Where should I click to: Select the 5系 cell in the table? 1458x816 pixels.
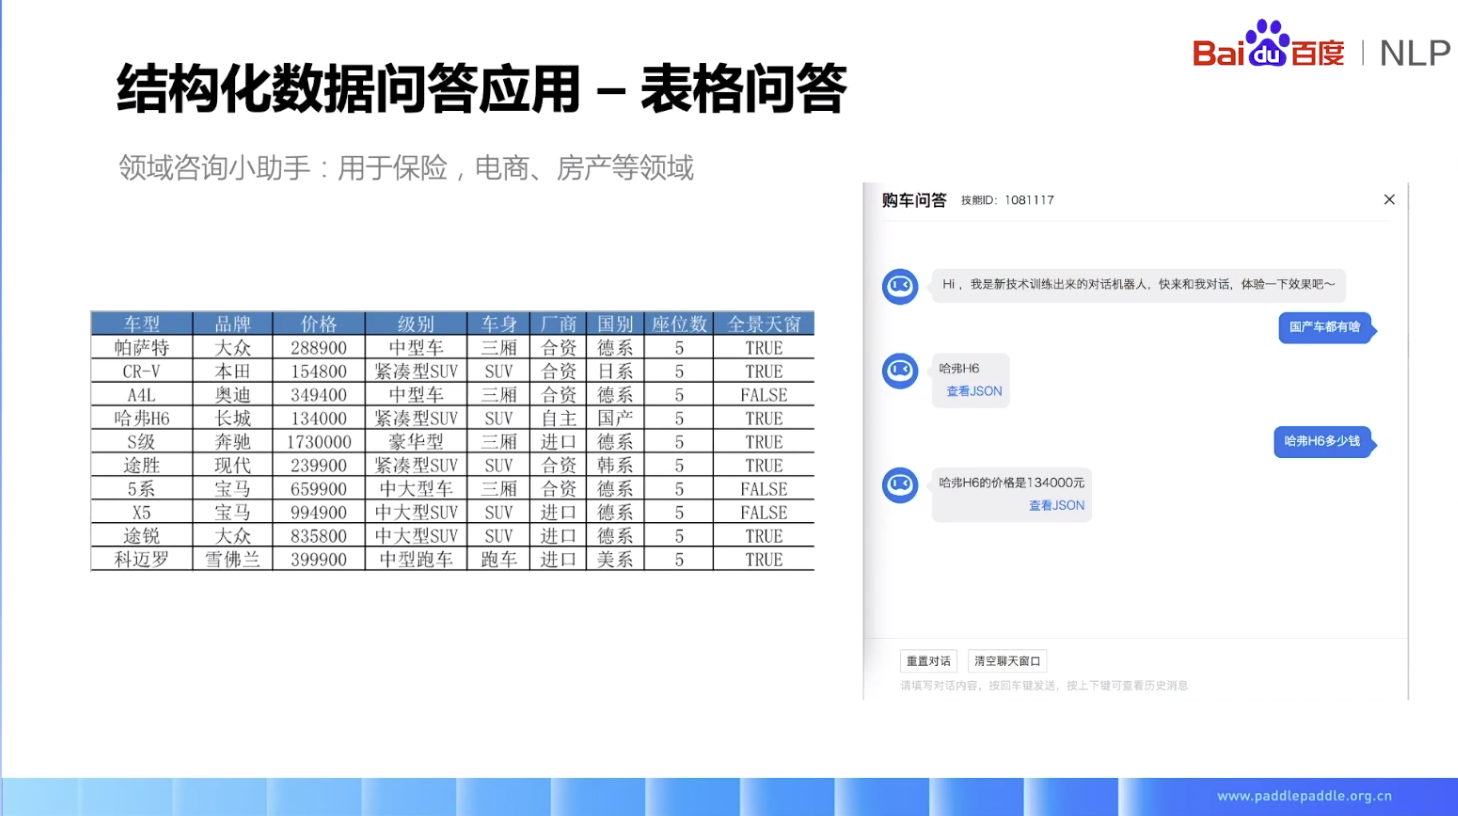142,489
